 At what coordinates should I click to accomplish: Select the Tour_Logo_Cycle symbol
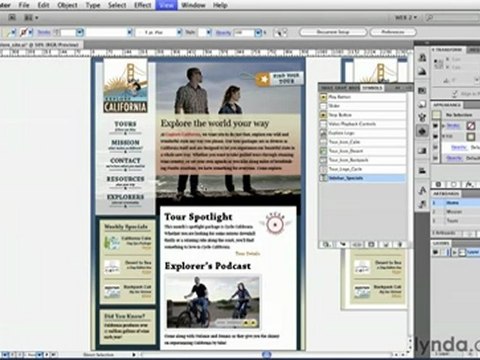[363, 169]
